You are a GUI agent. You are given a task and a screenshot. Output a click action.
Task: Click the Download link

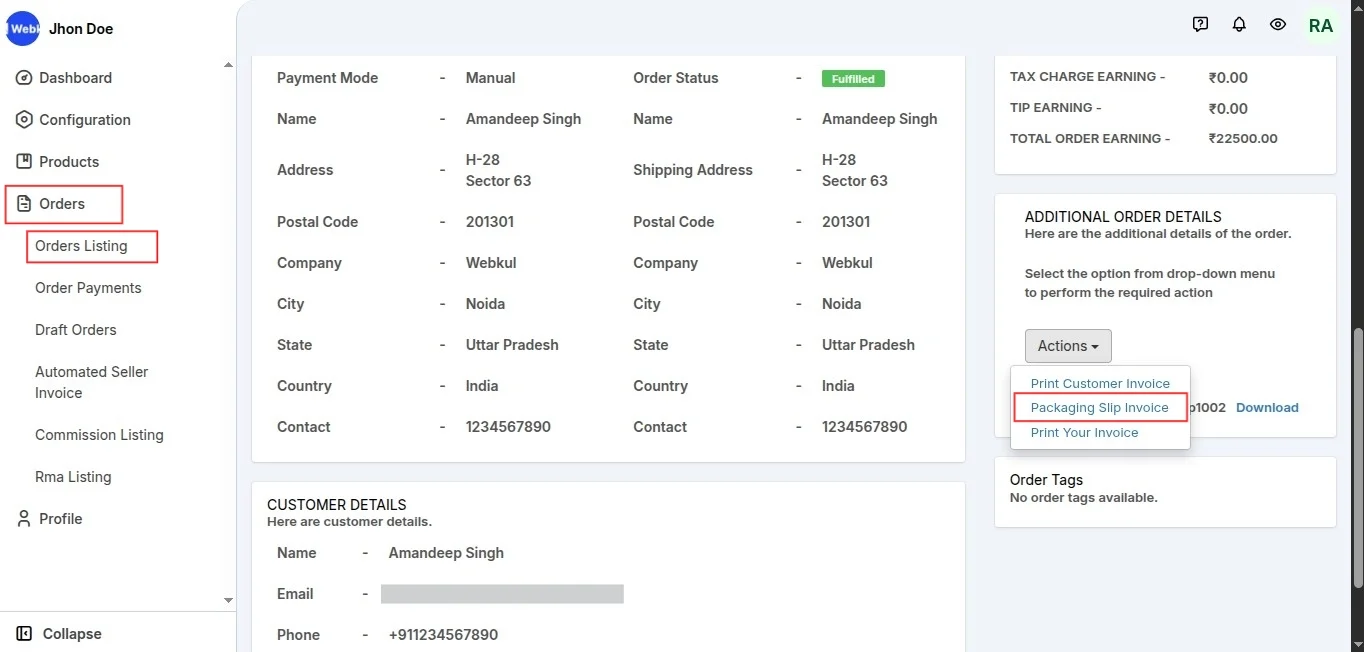[x=1267, y=408]
